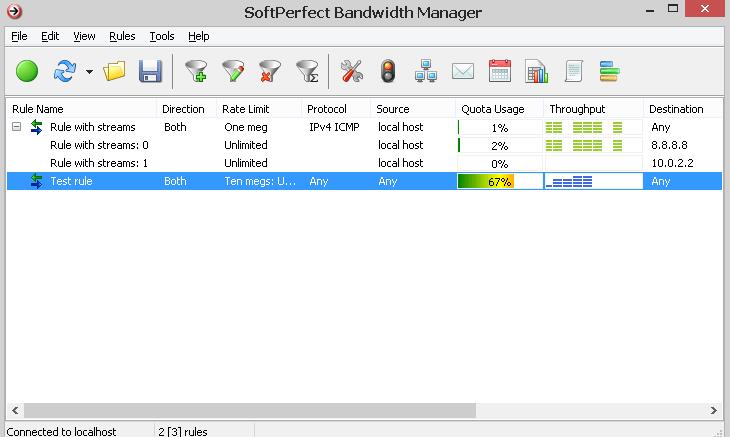Click 'Connected to localhost' in status bar
This screenshot has width=730, height=437.
click(x=61, y=431)
